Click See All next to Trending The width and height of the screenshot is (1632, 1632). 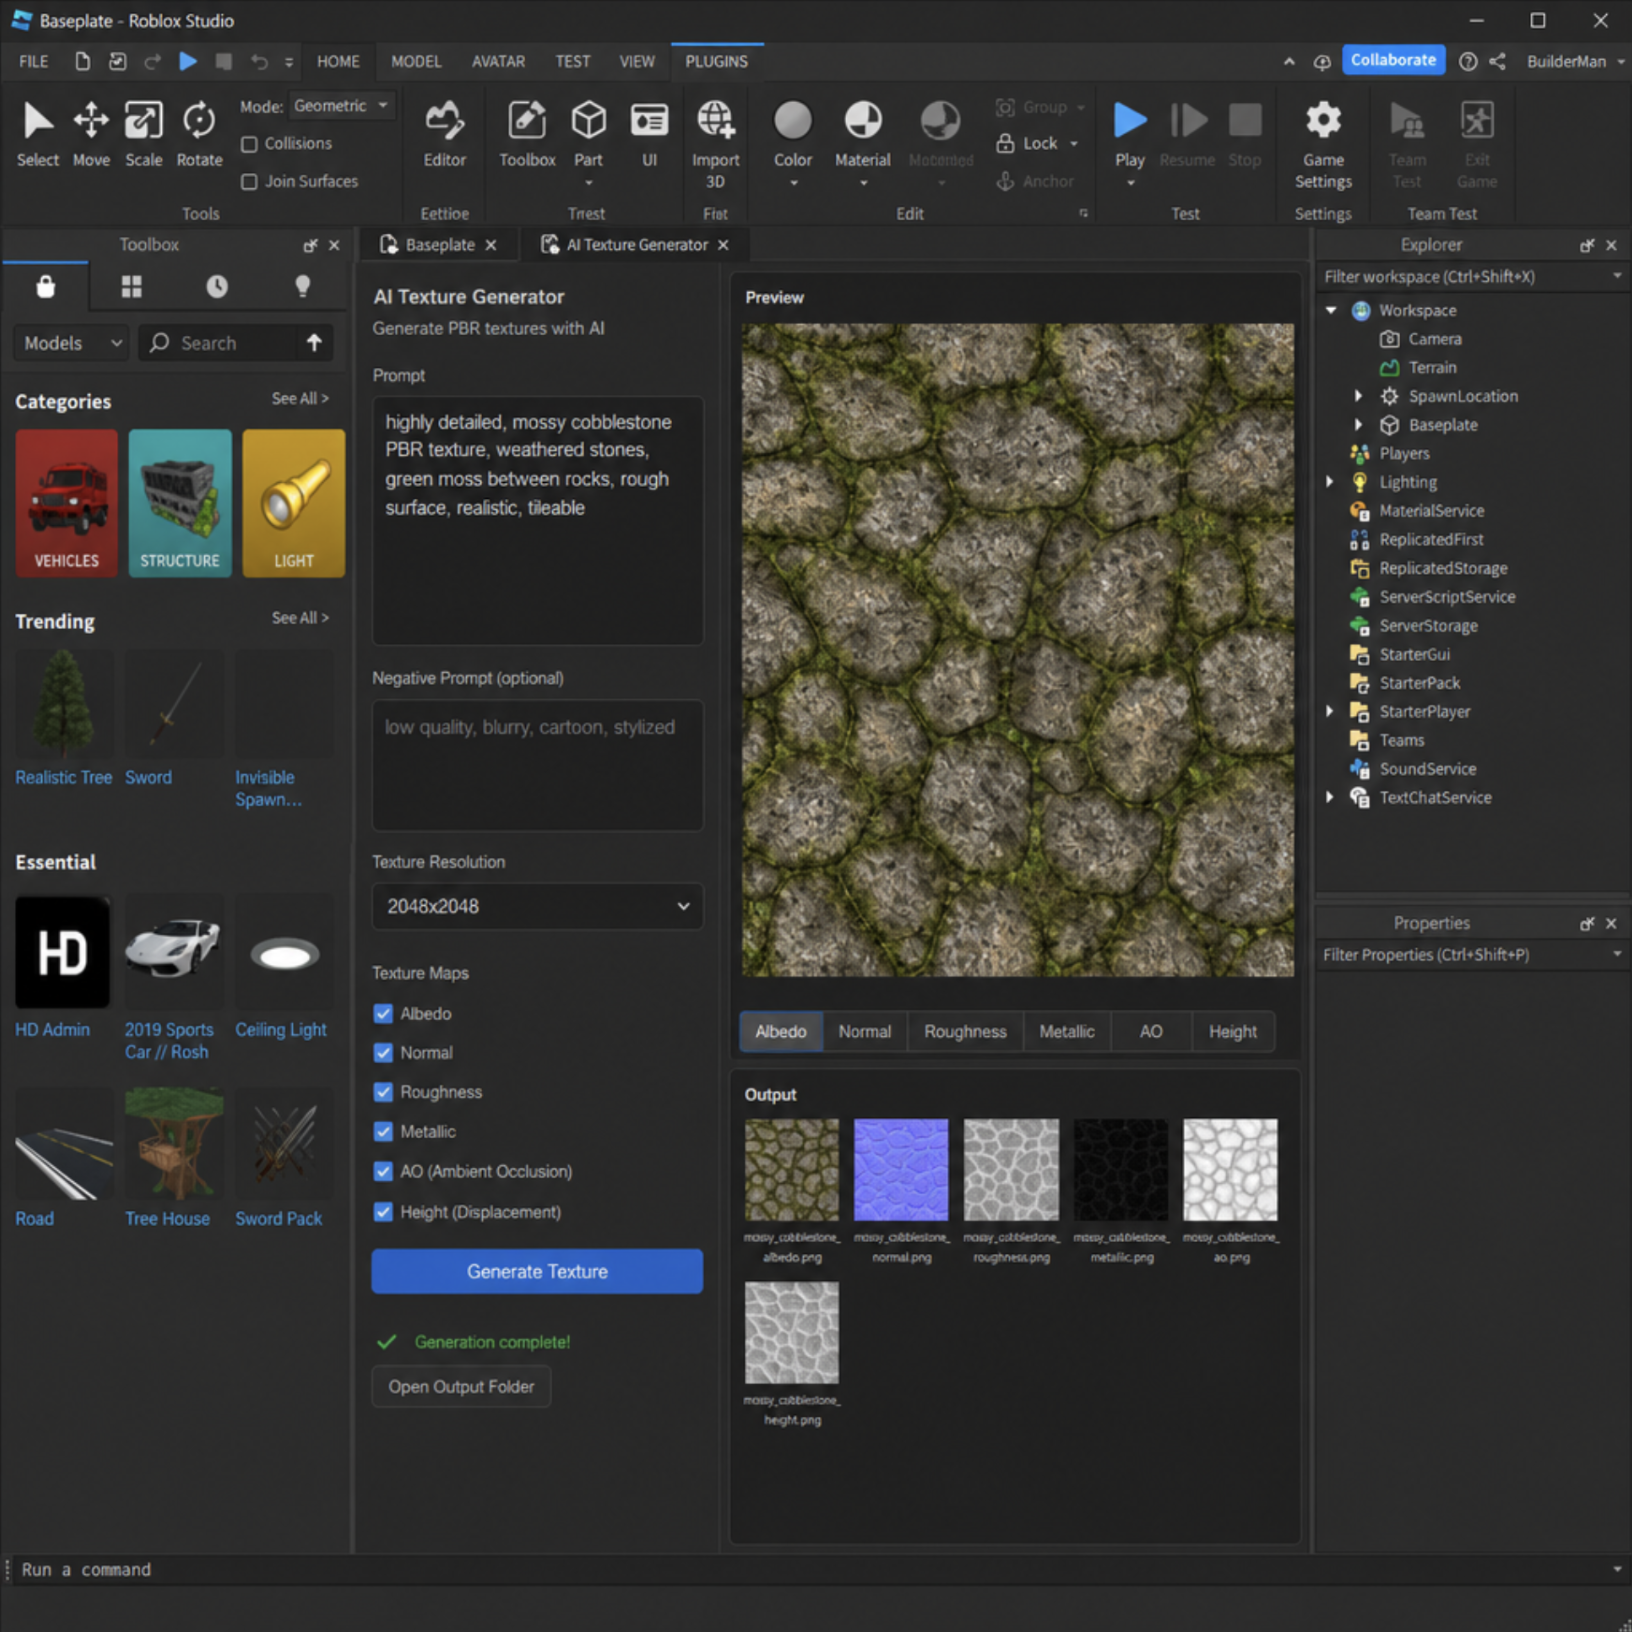click(x=300, y=618)
